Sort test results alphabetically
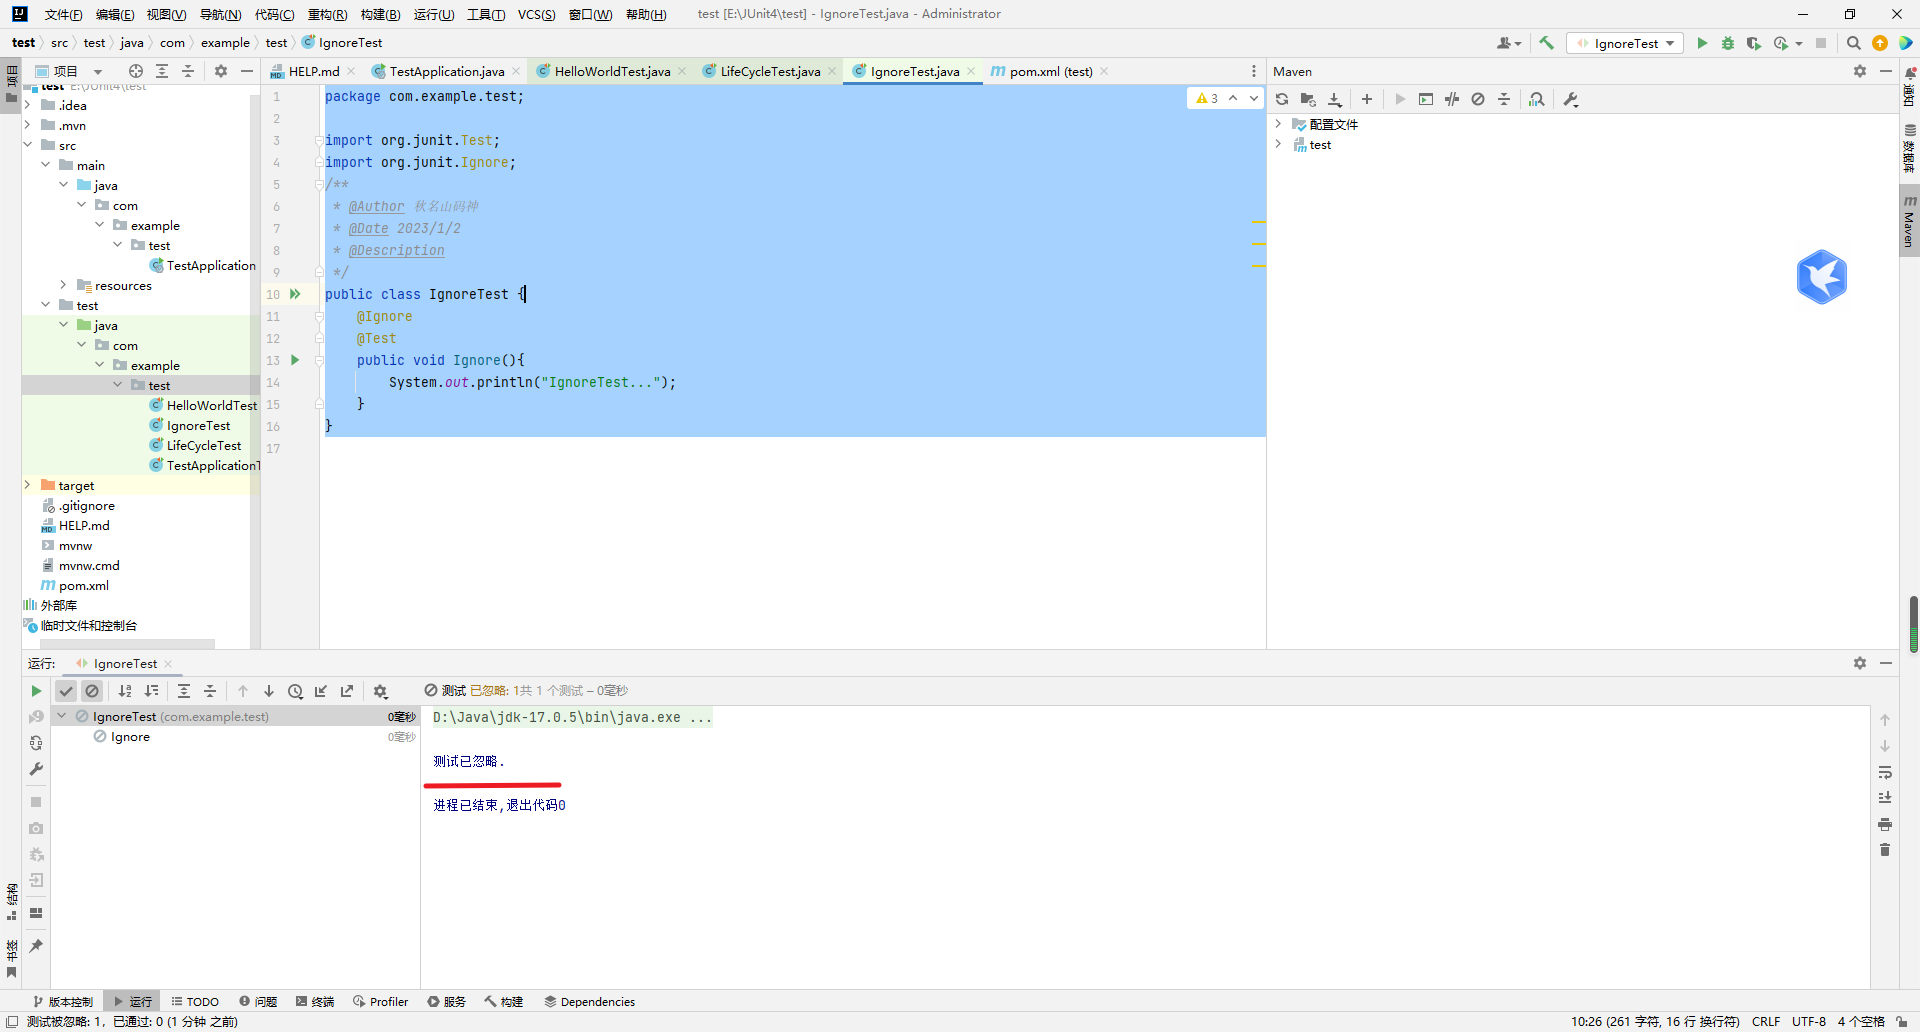 point(125,691)
